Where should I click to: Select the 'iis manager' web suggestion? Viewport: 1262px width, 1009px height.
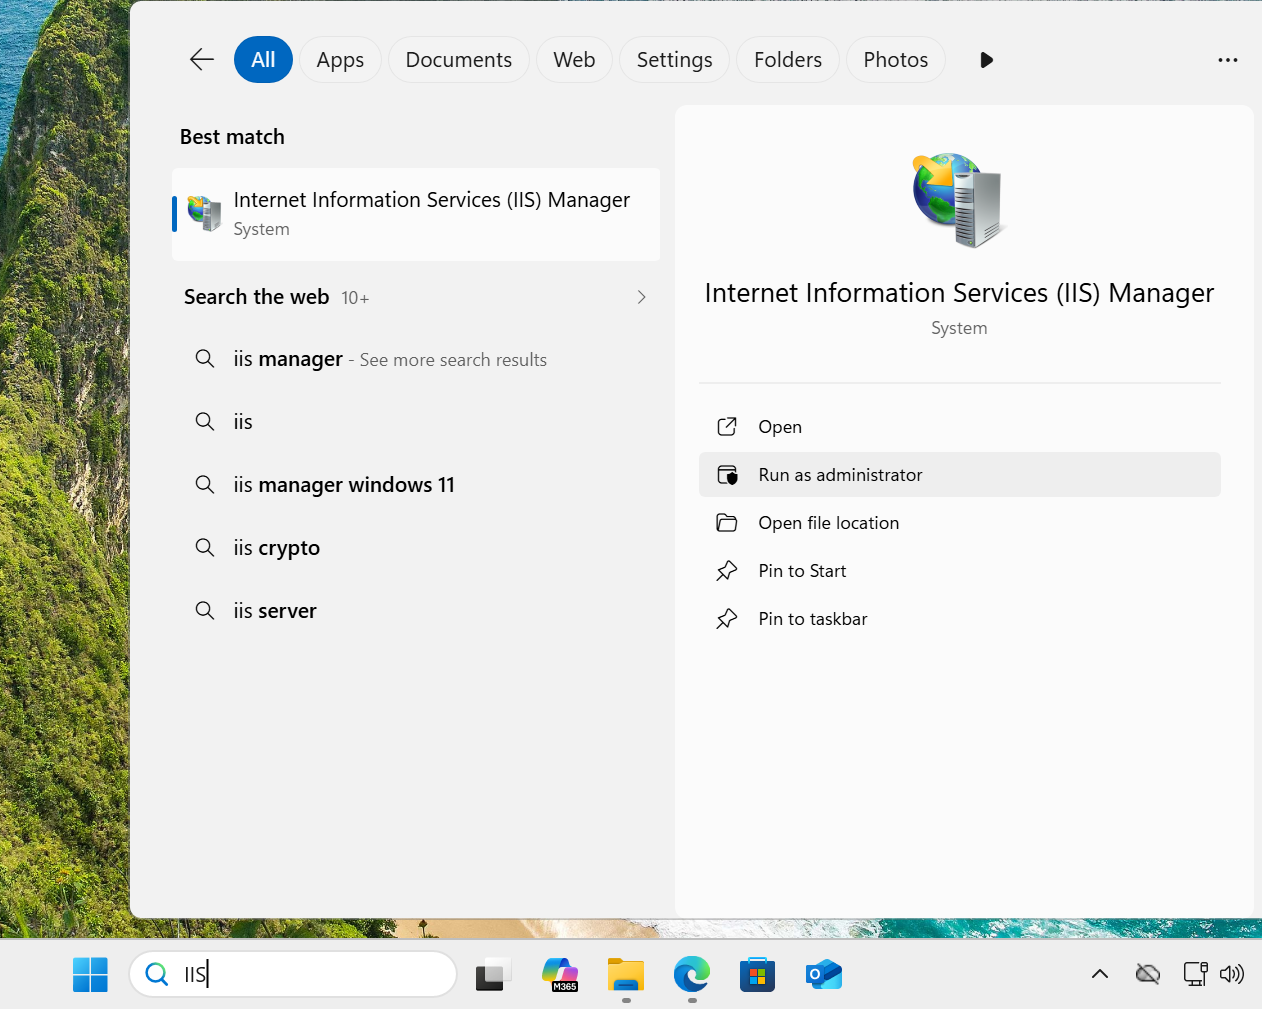coord(416,359)
